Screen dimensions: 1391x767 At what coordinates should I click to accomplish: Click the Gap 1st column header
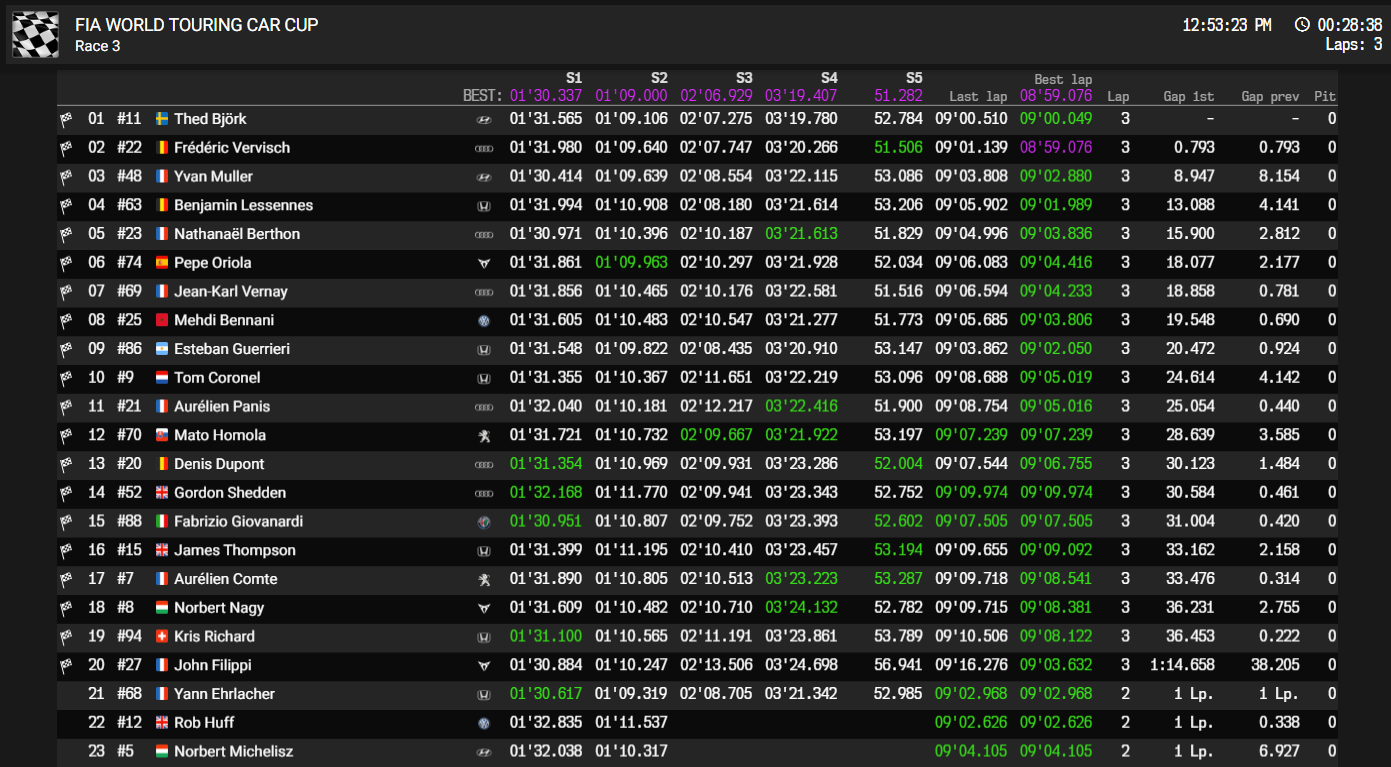(1188, 96)
